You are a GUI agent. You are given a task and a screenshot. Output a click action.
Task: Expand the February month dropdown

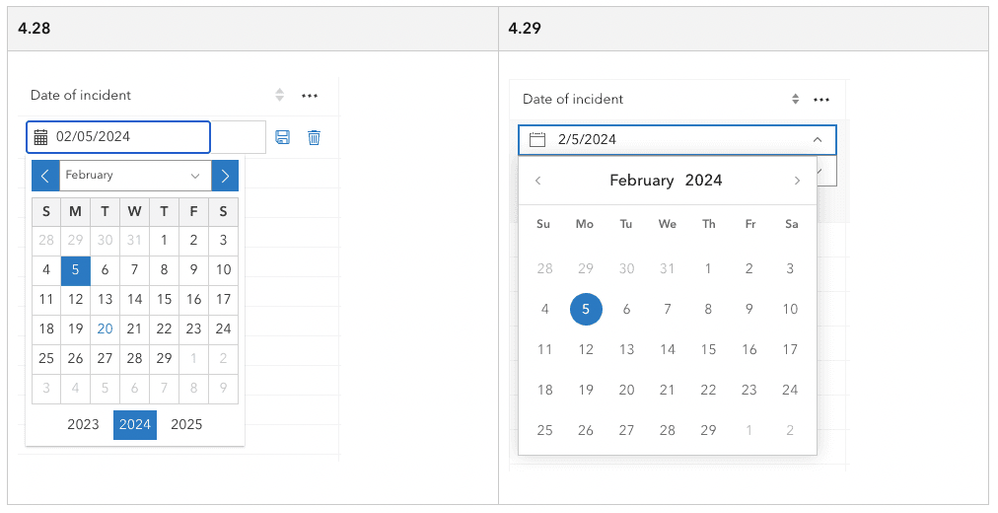point(194,176)
